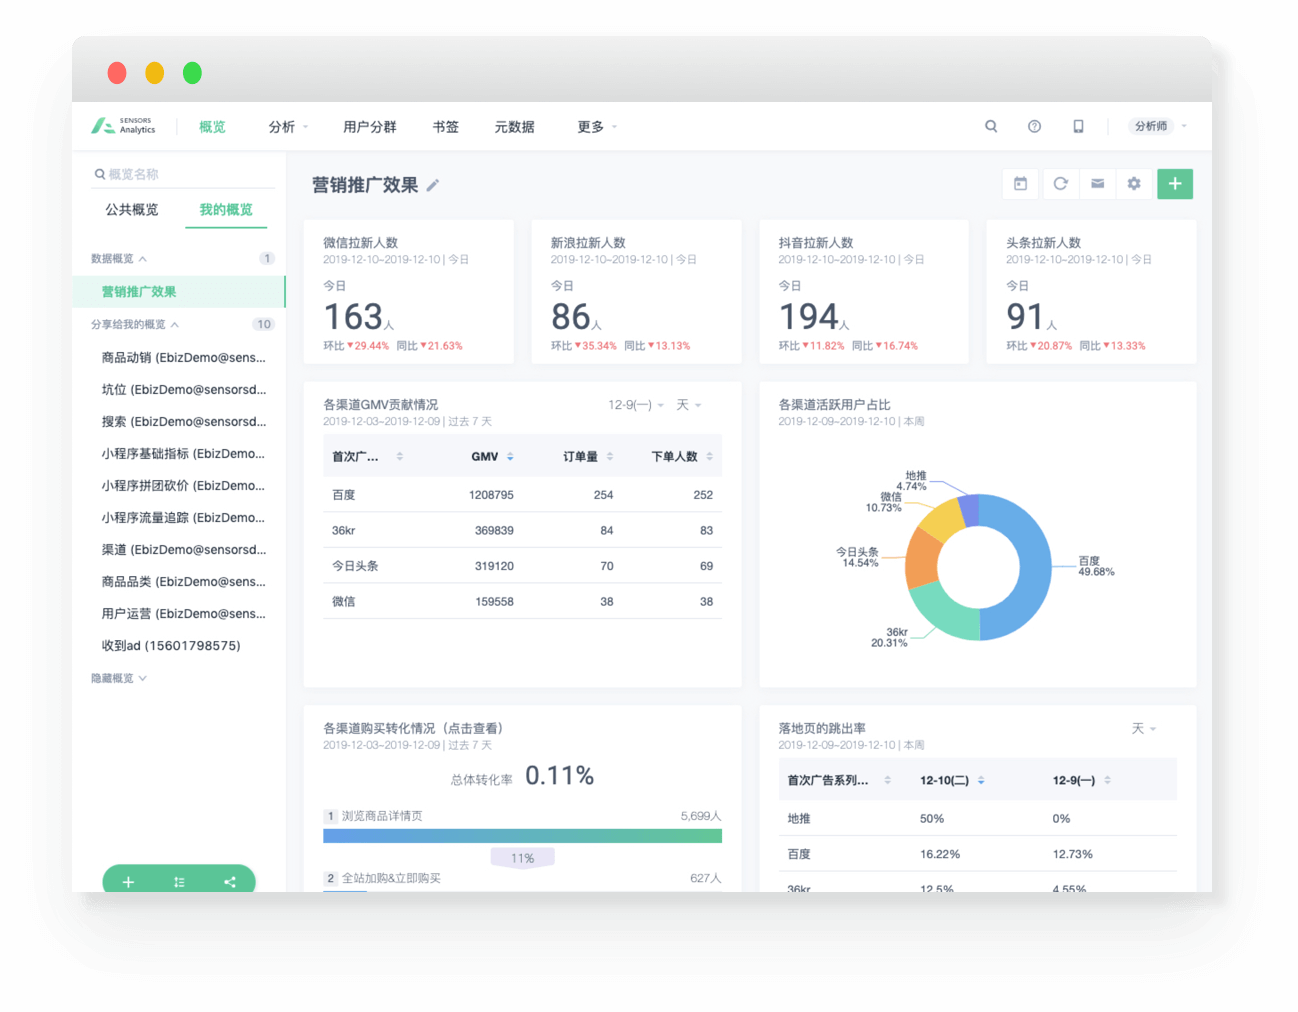Open the top navigation search icon

[991, 127]
